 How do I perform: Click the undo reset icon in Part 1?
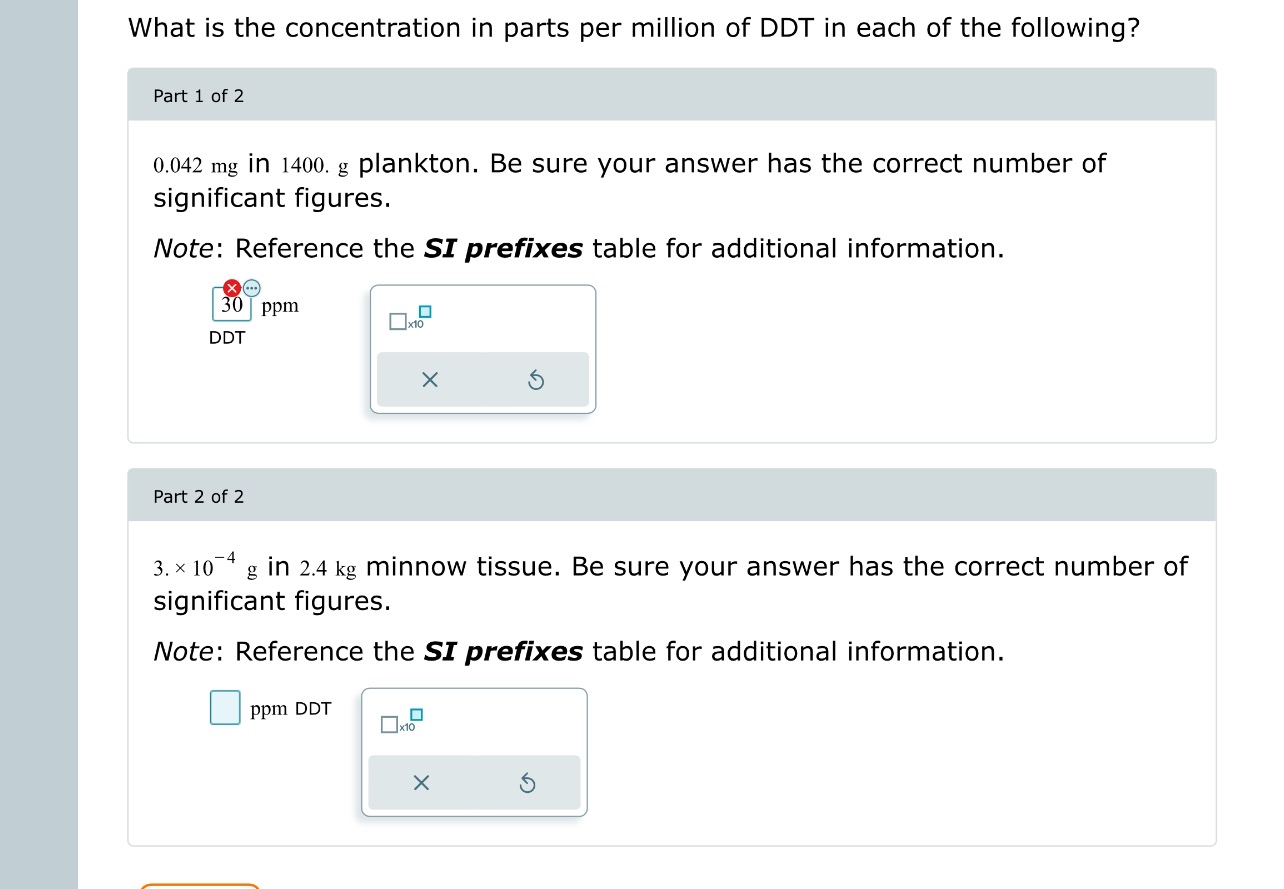pyautogui.click(x=536, y=379)
